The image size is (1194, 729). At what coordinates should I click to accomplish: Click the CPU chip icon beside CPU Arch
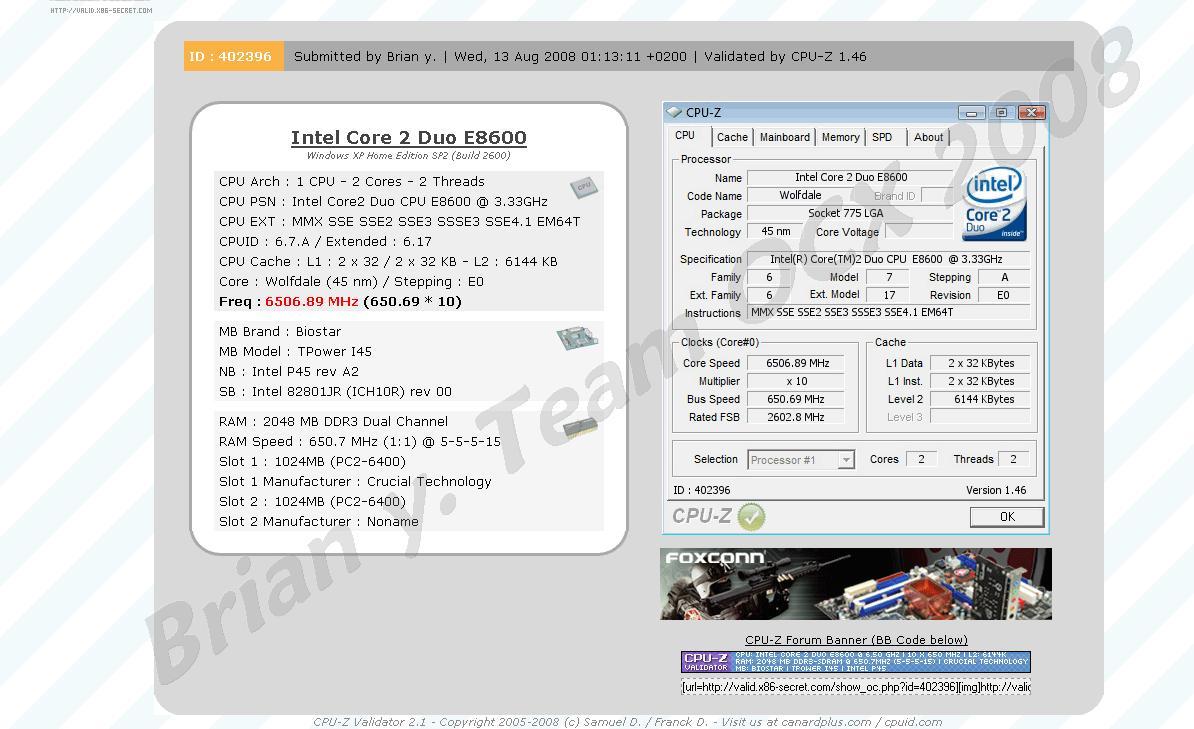pyautogui.click(x=583, y=187)
